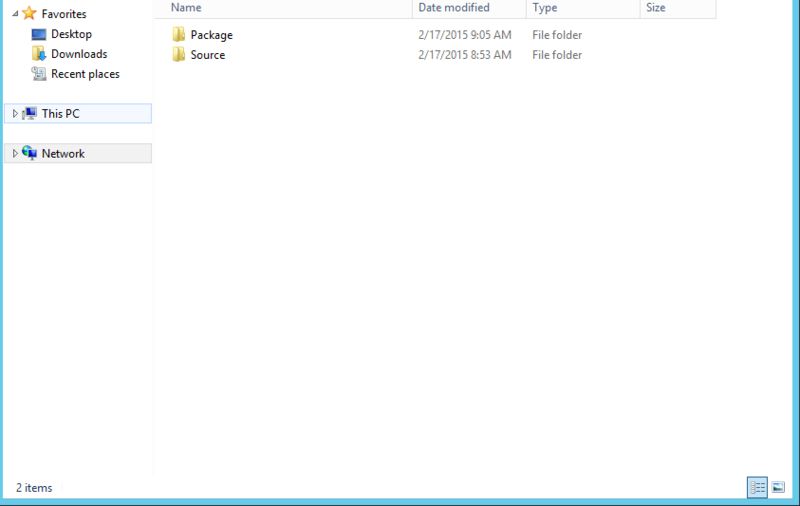Sort by Type column header
The height and width of the screenshot is (506, 800).
545,8
